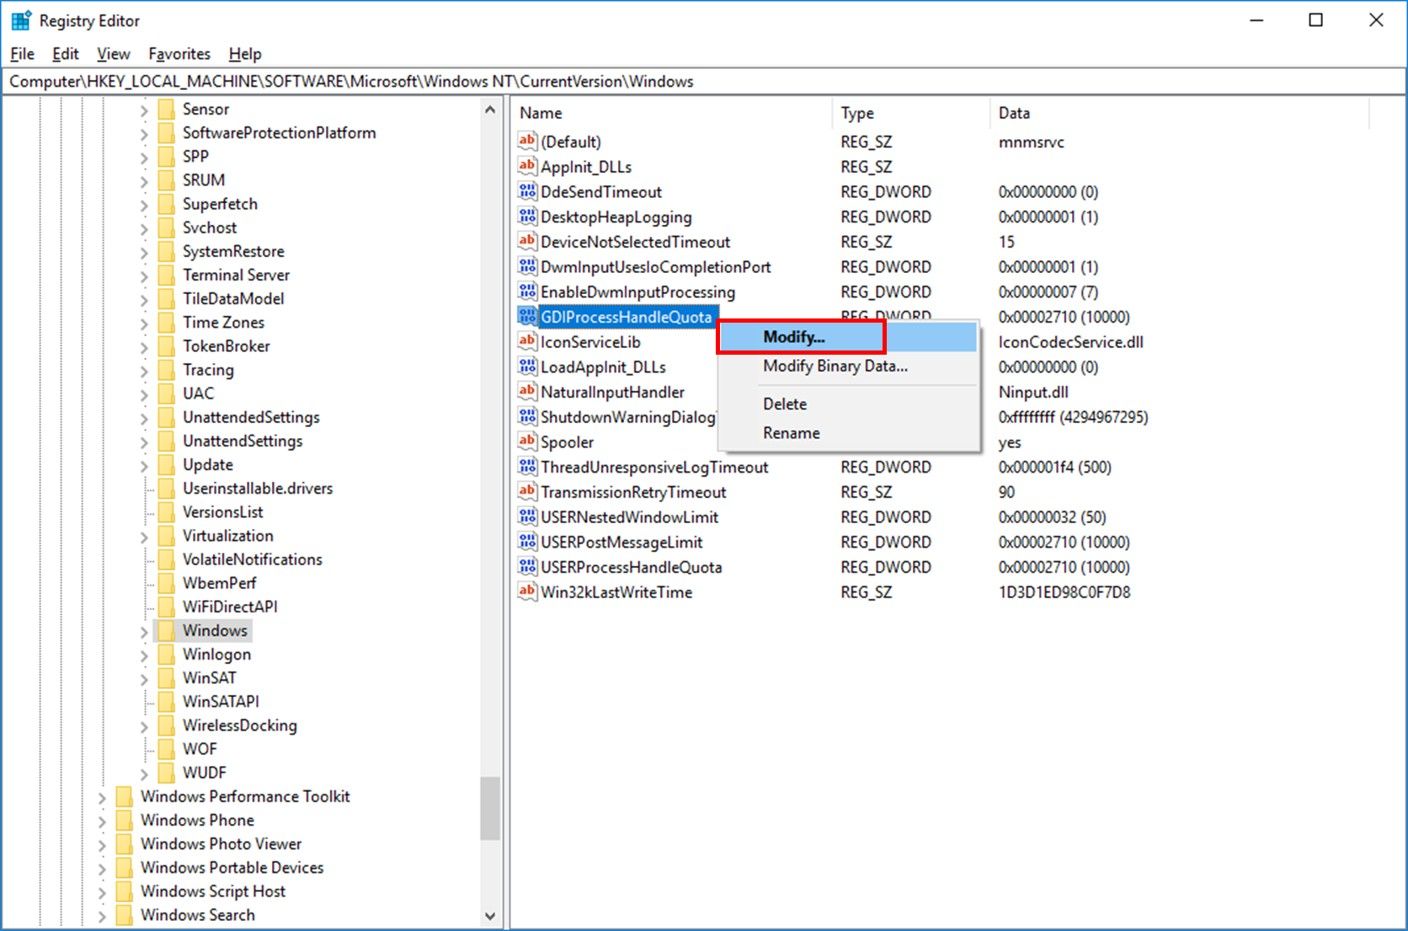The width and height of the screenshot is (1408, 931).
Task: Open the File menu
Action: pos(22,54)
